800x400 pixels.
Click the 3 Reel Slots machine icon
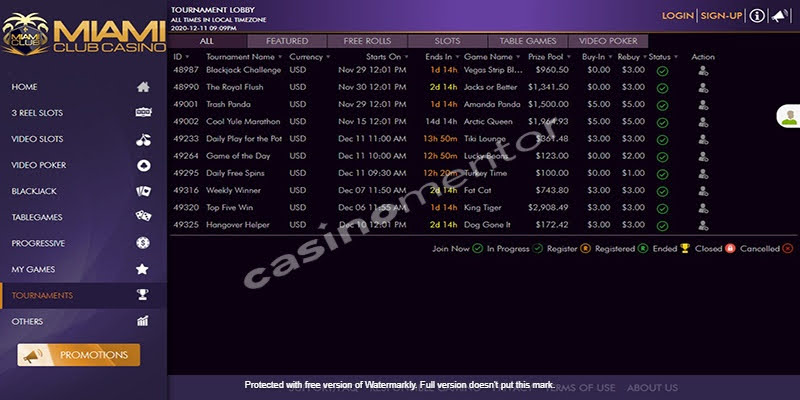[143, 113]
